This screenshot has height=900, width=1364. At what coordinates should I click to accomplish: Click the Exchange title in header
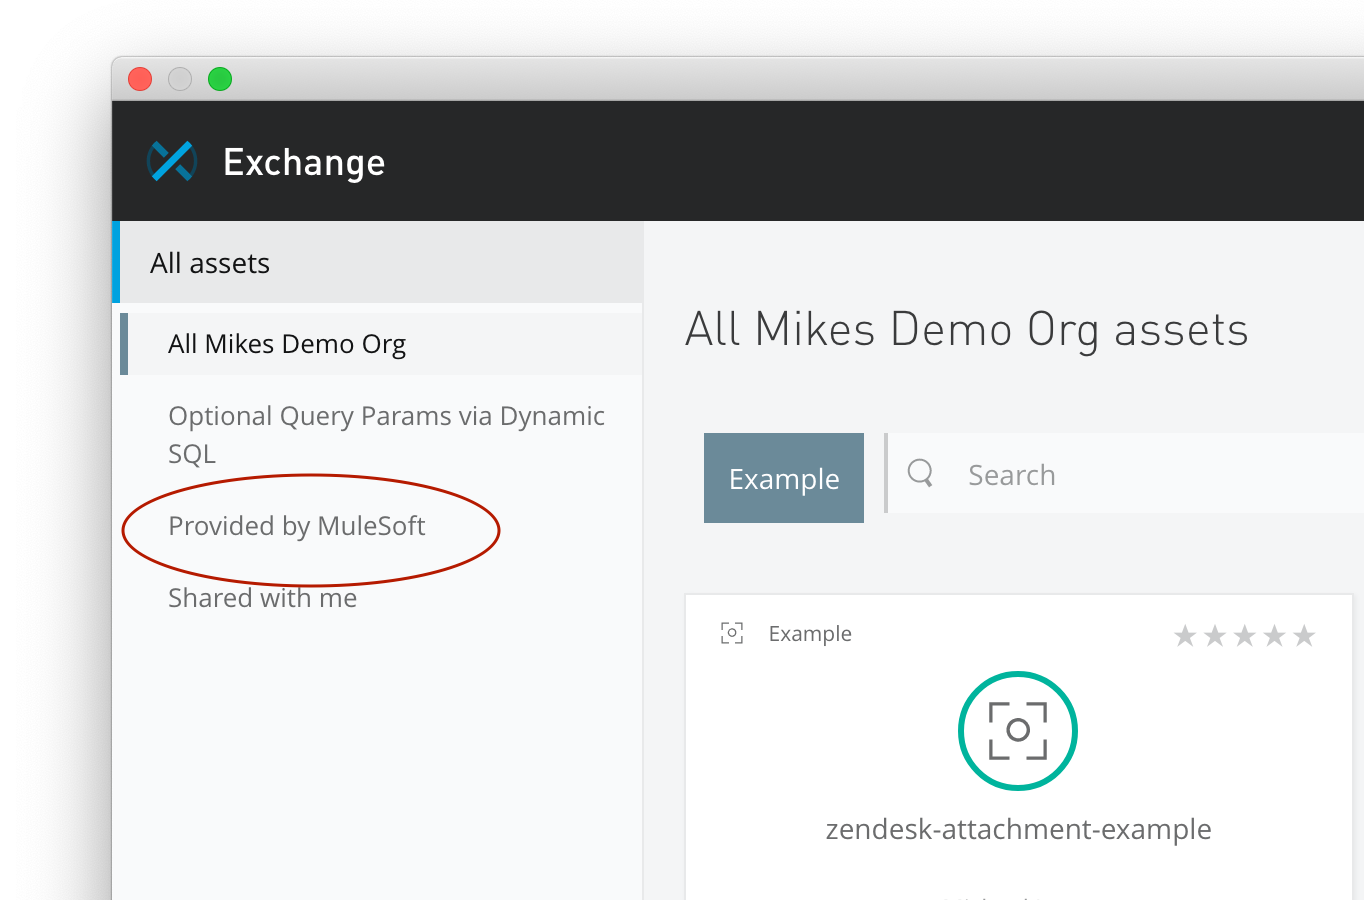[304, 162]
